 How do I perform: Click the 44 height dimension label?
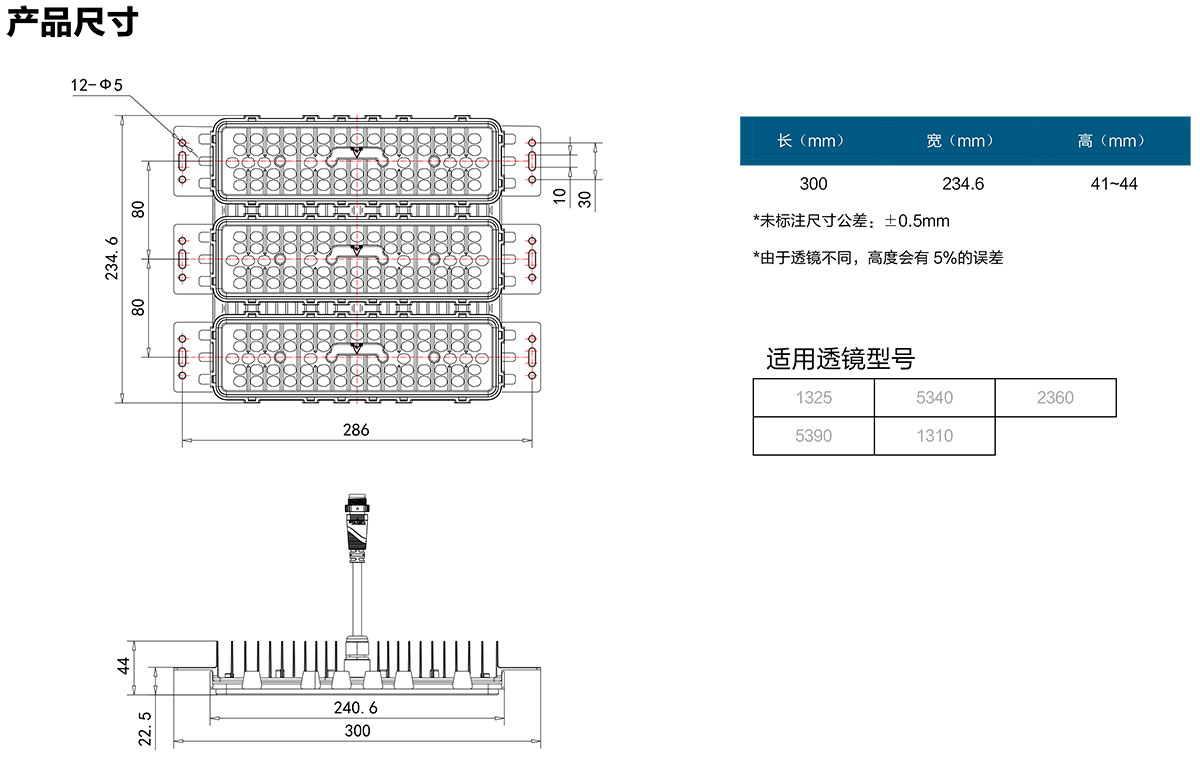(125, 667)
